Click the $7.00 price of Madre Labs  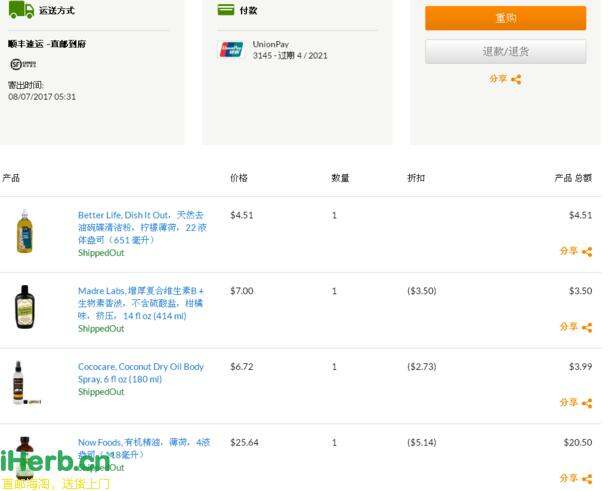pyautogui.click(x=242, y=291)
